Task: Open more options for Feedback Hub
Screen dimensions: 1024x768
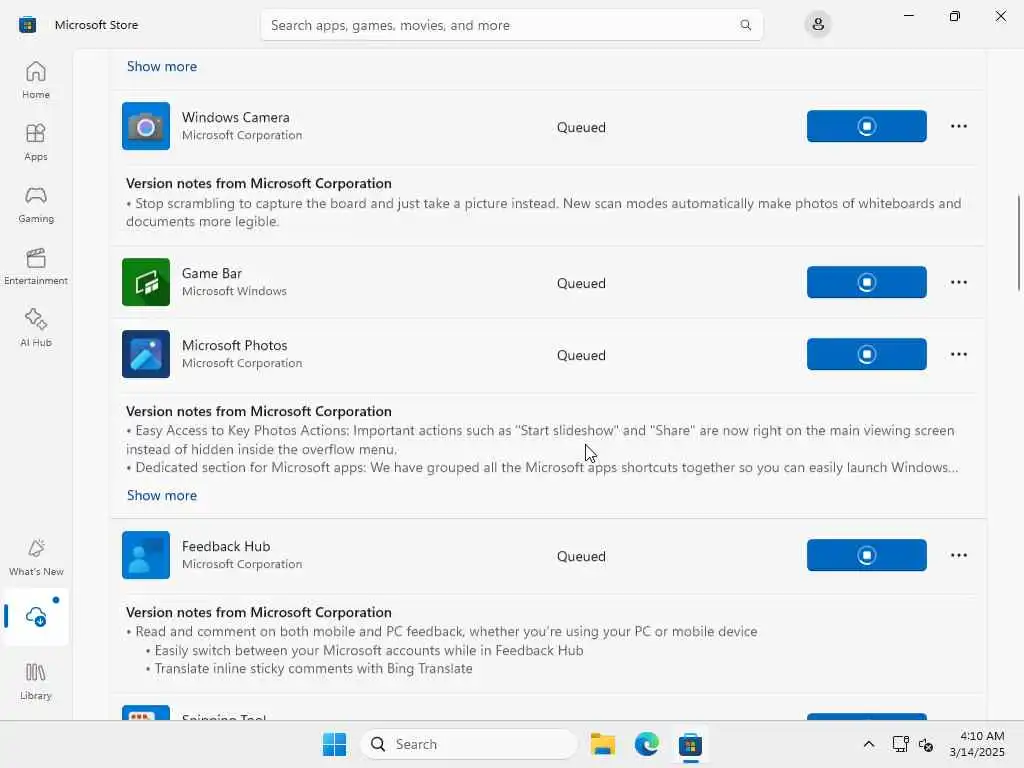Action: point(959,555)
